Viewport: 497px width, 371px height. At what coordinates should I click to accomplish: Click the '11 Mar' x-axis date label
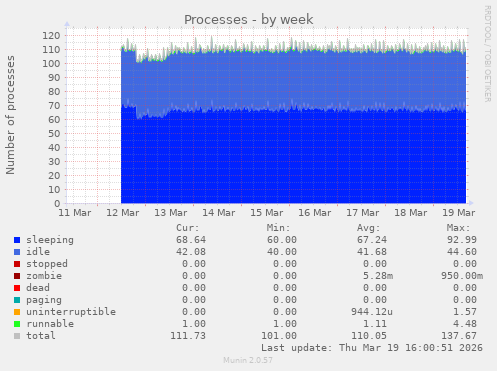[x=75, y=213]
